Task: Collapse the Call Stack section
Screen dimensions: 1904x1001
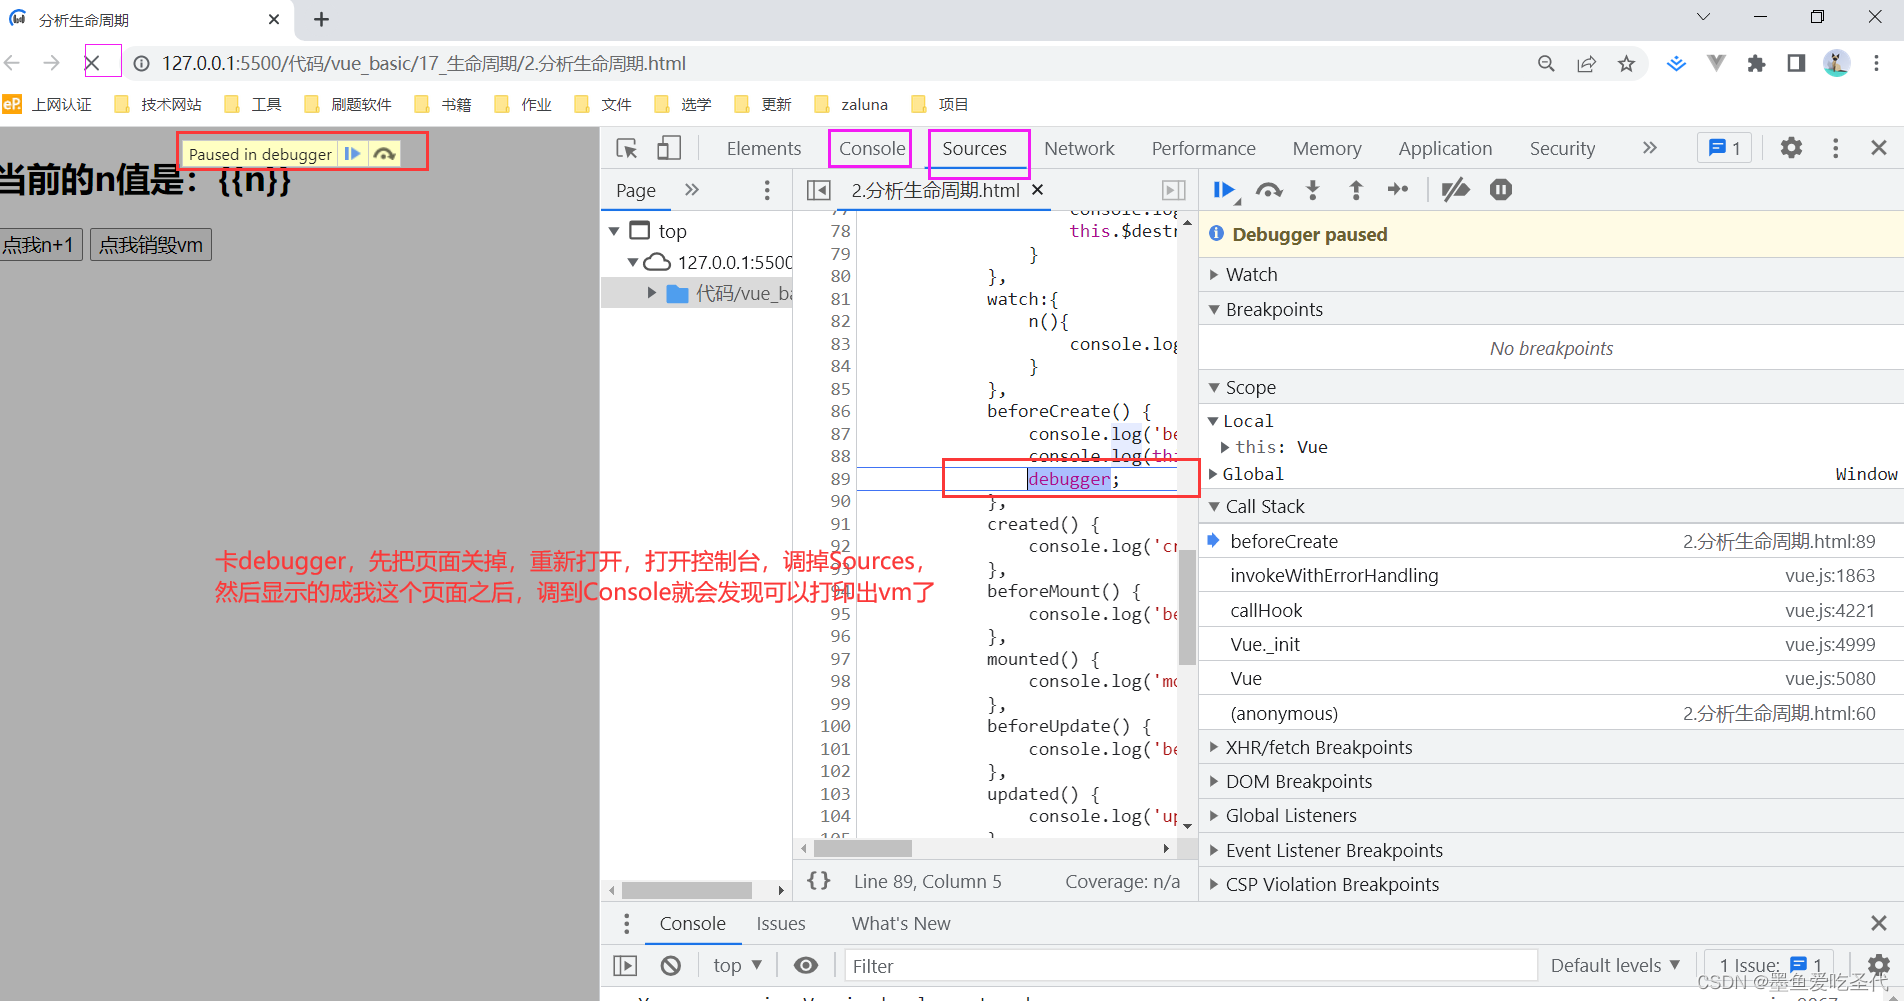Action: tap(1551, 506)
